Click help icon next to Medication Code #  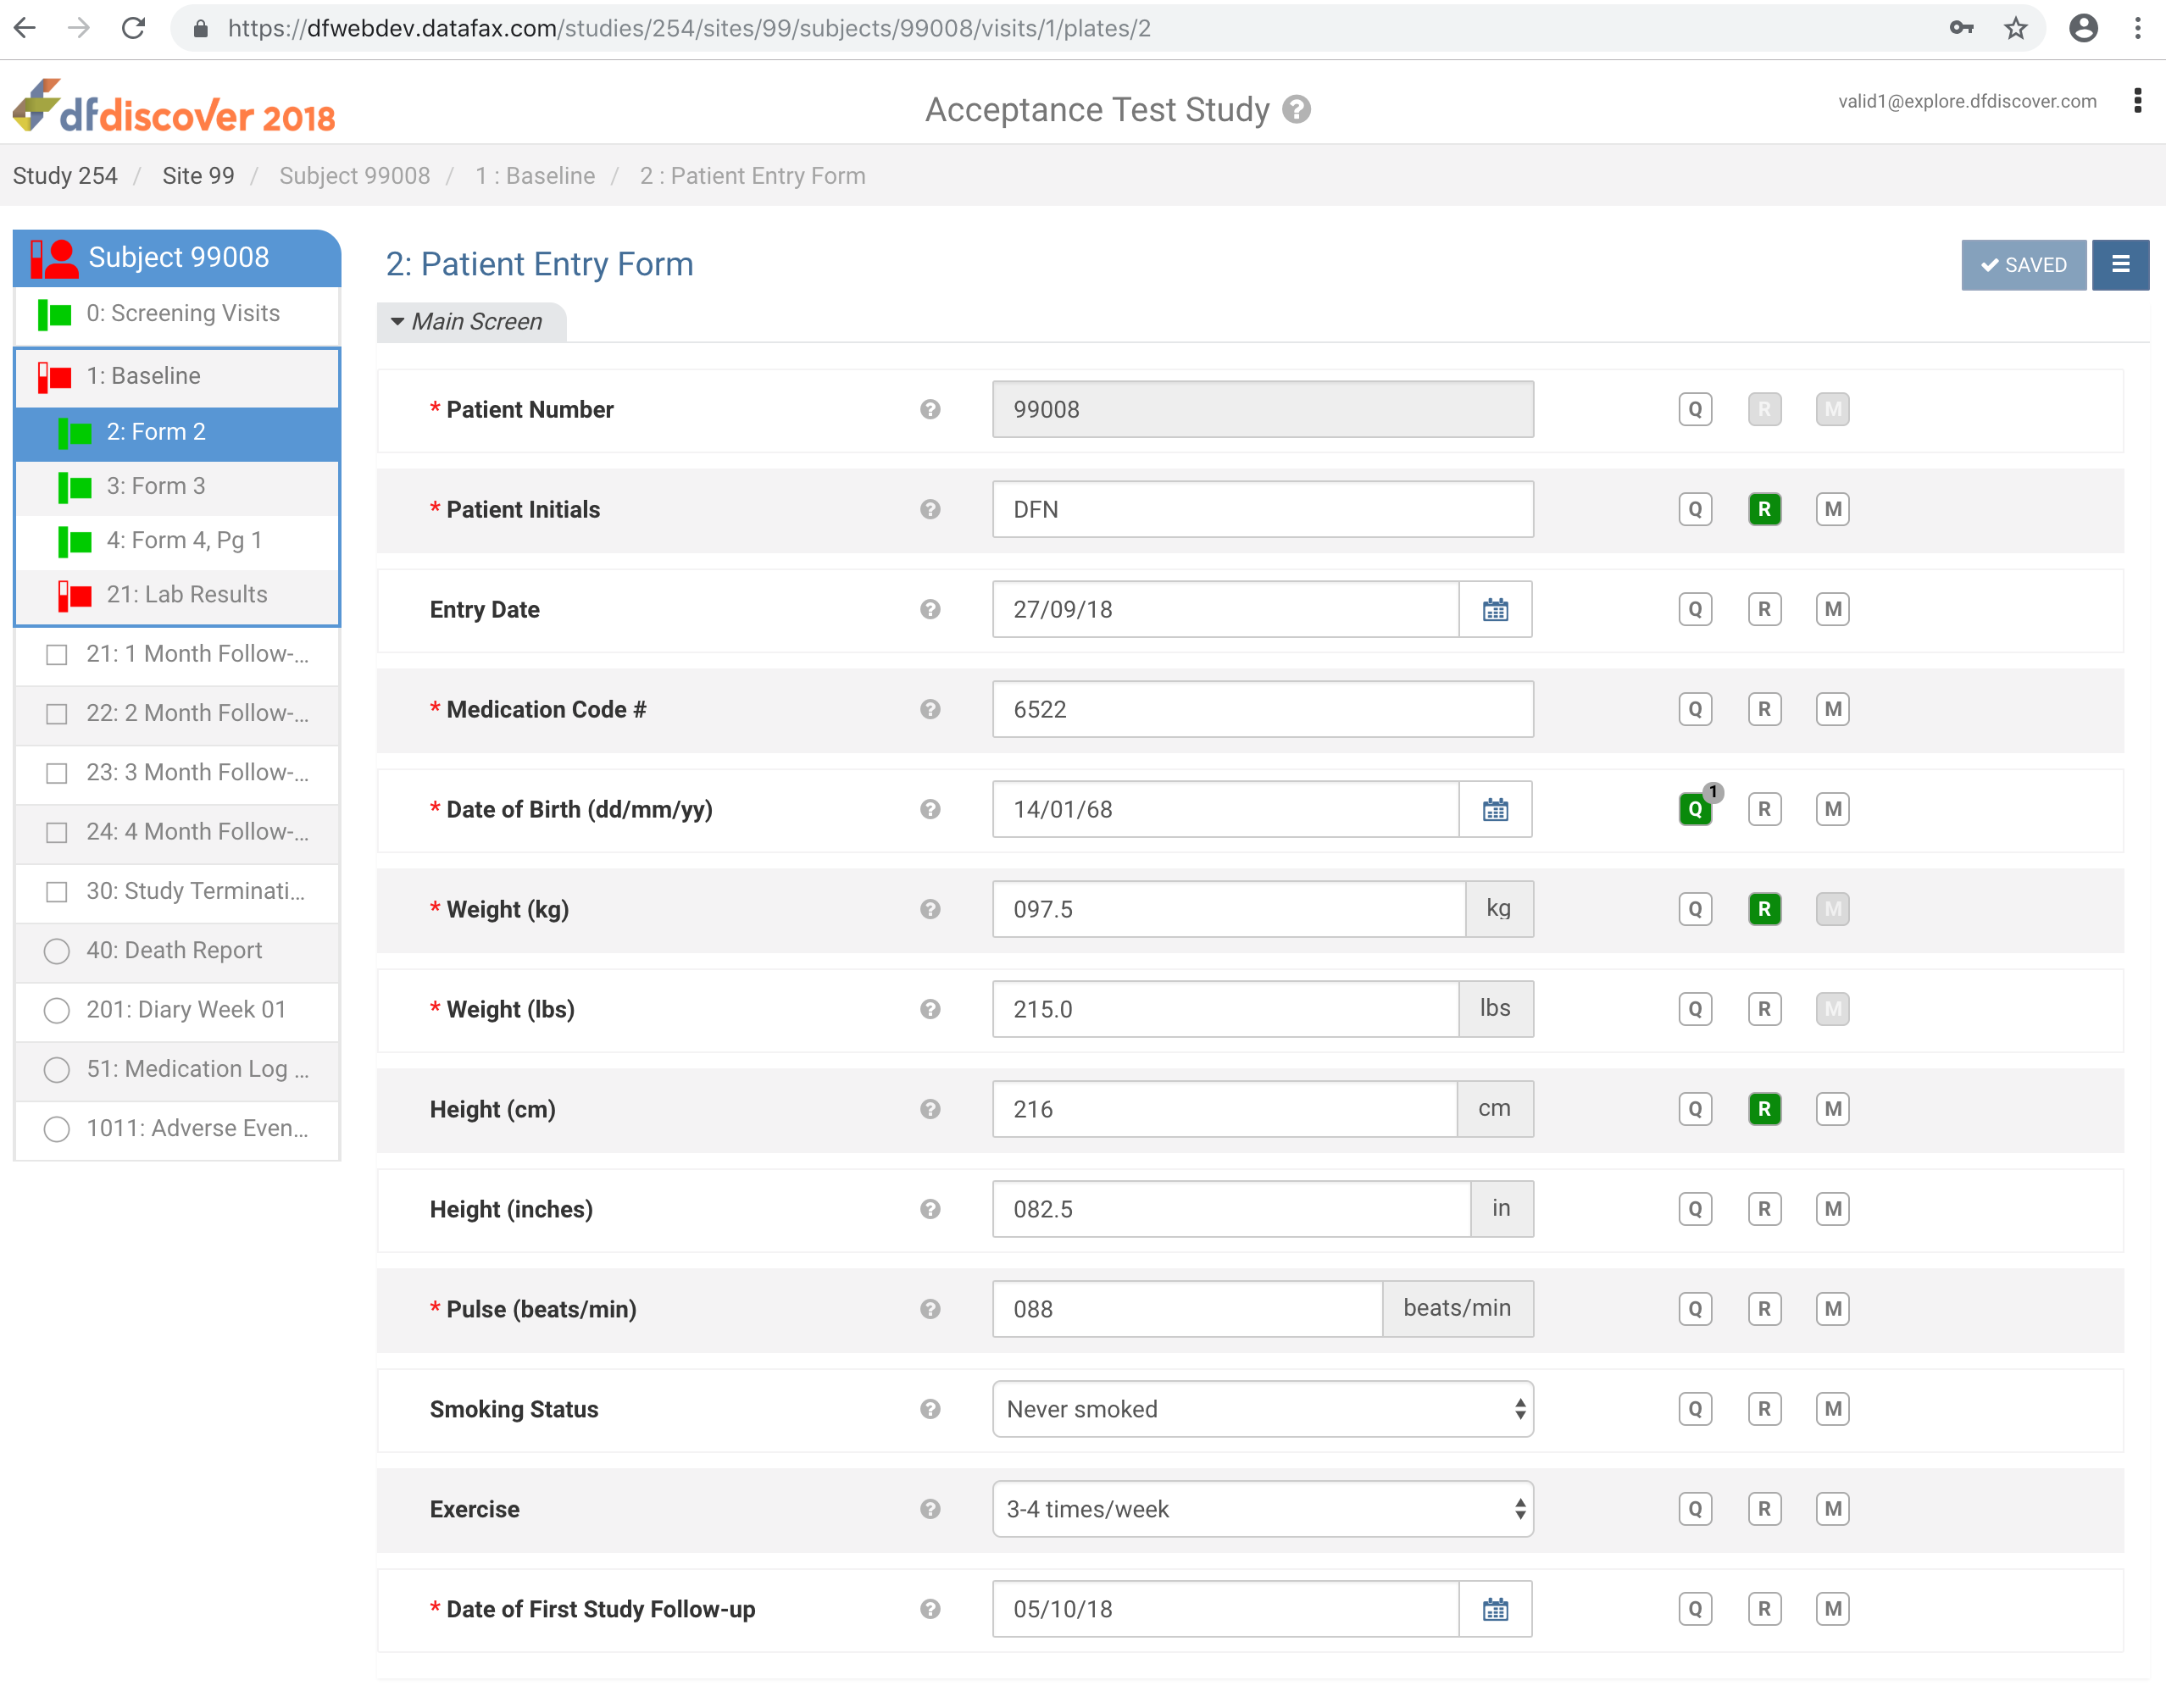[x=930, y=709]
